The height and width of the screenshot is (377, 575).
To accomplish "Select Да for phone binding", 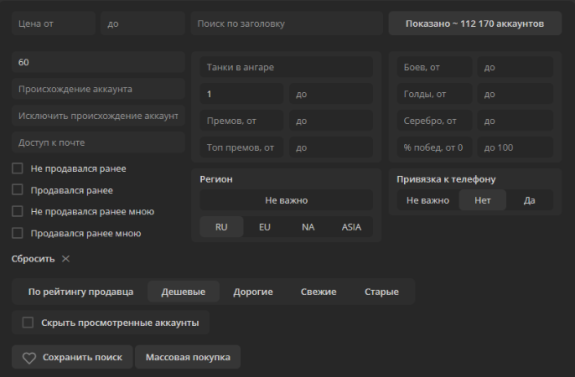I will tap(530, 200).
